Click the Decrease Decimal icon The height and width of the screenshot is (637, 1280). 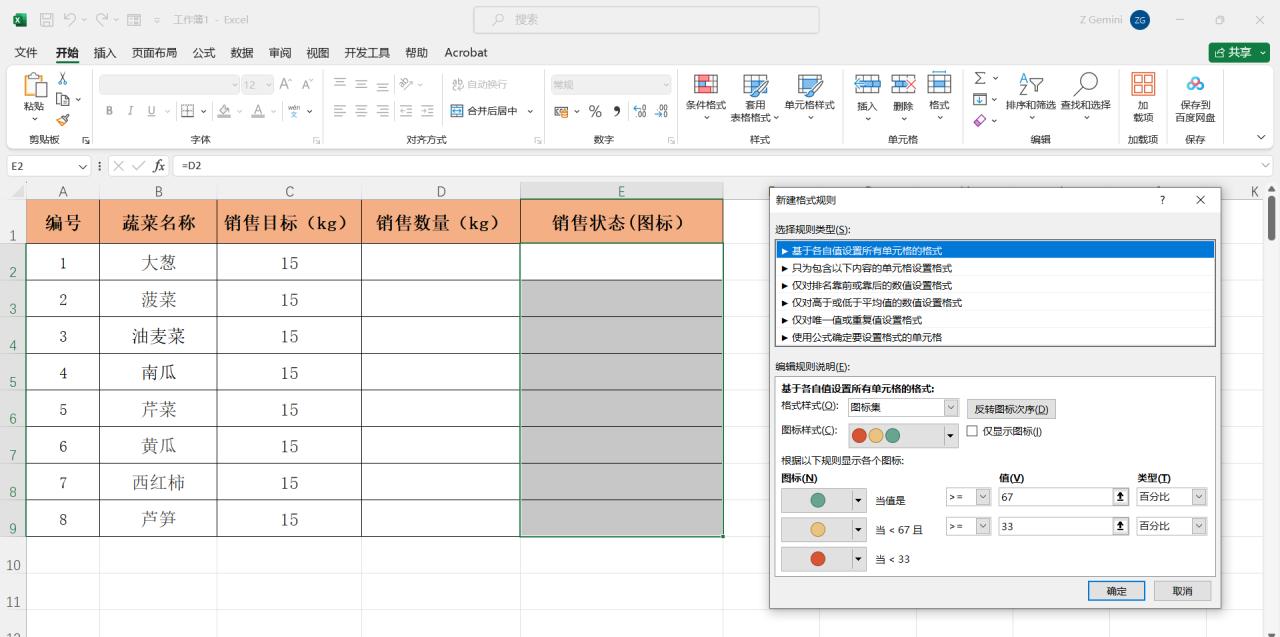tap(662, 111)
